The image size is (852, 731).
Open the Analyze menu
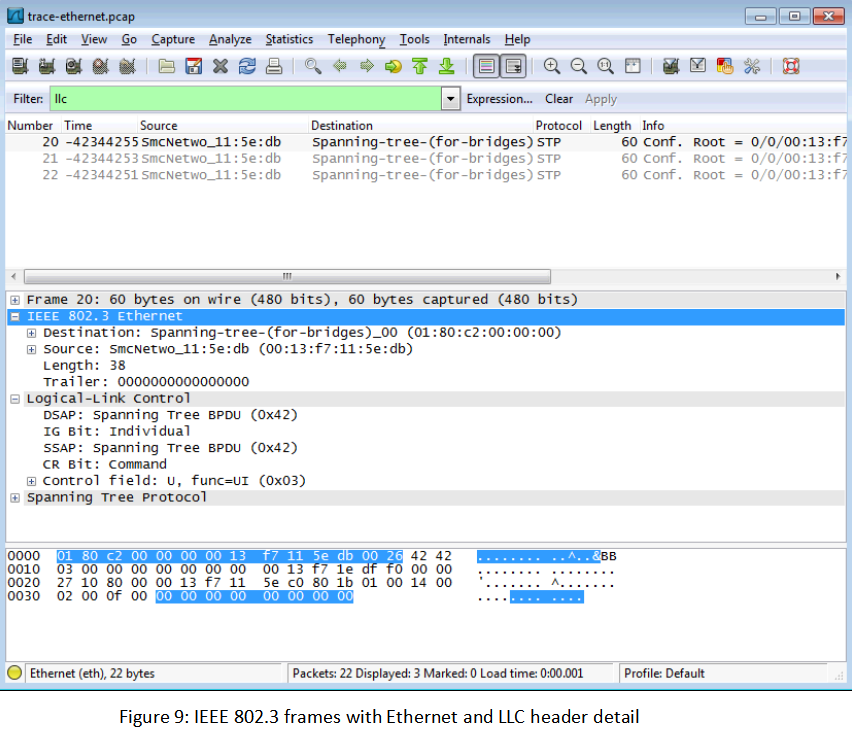tap(230, 39)
